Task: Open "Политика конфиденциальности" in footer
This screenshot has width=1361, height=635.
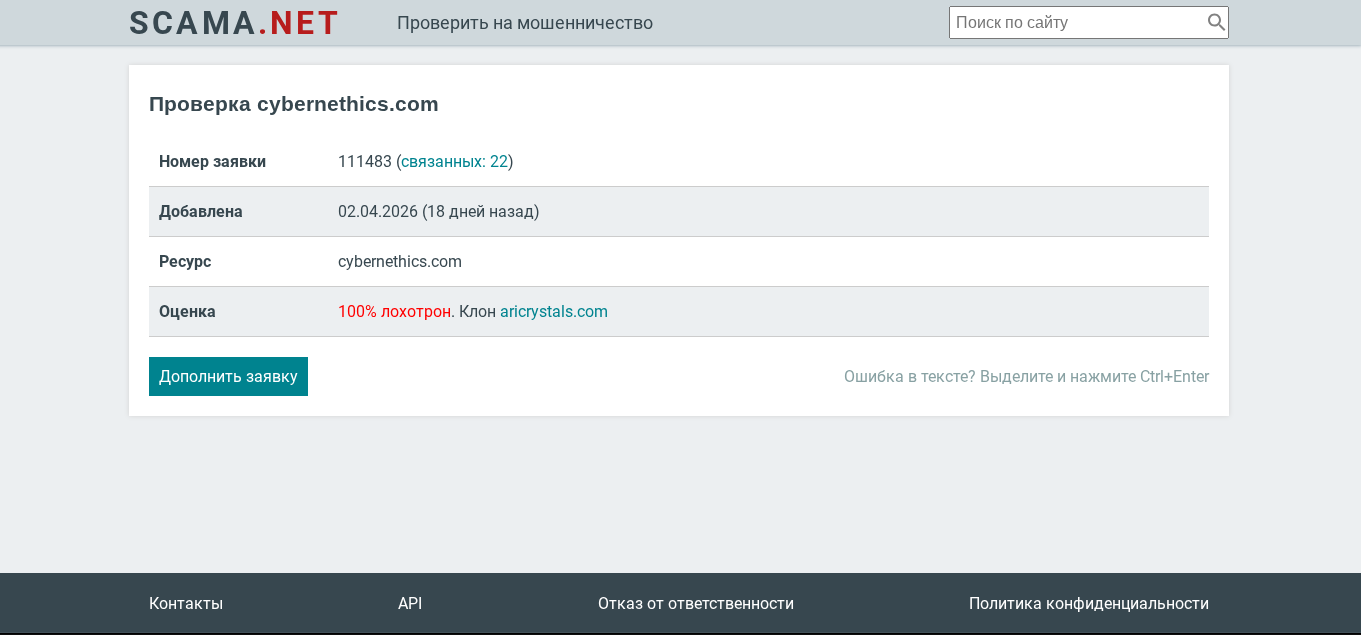Action: (x=1089, y=603)
